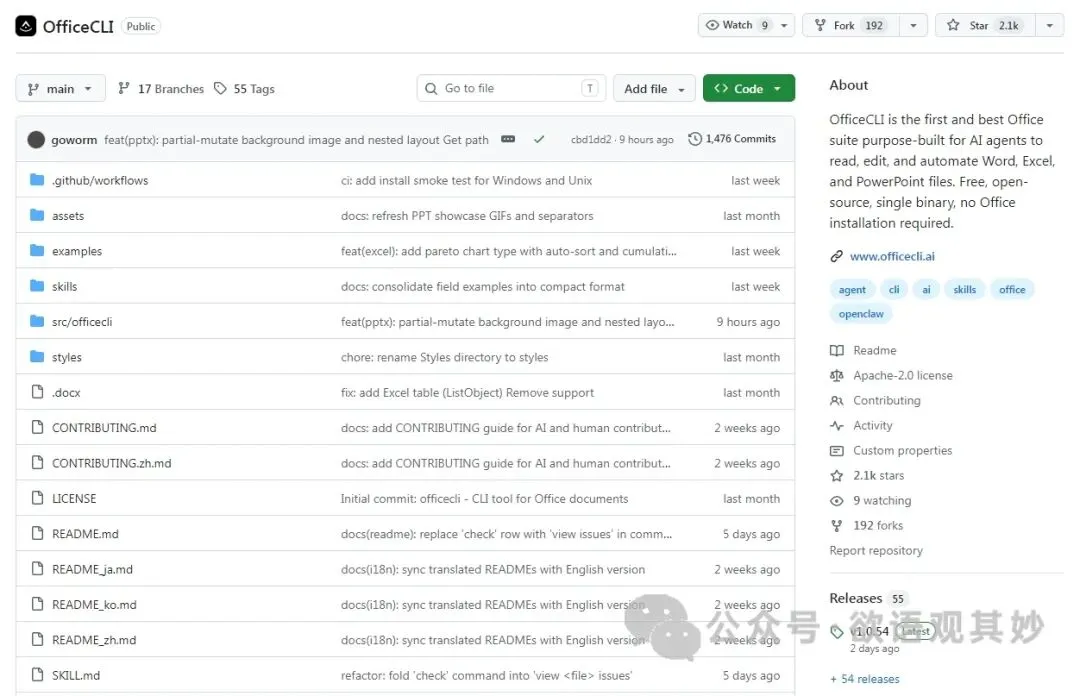Click the folder icon for styles
The width and height of the screenshot is (1080, 696).
point(37,356)
